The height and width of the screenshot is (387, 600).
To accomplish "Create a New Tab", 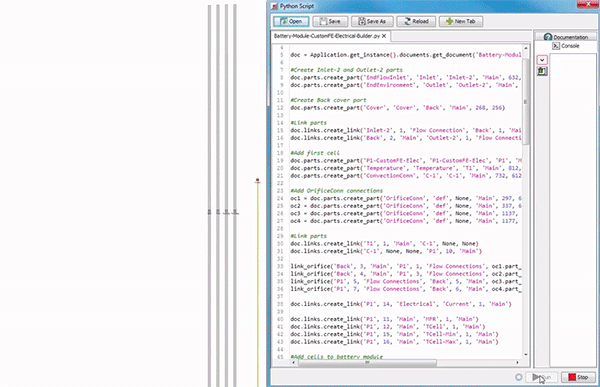I will pyautogui.click(x=461, y=21).
